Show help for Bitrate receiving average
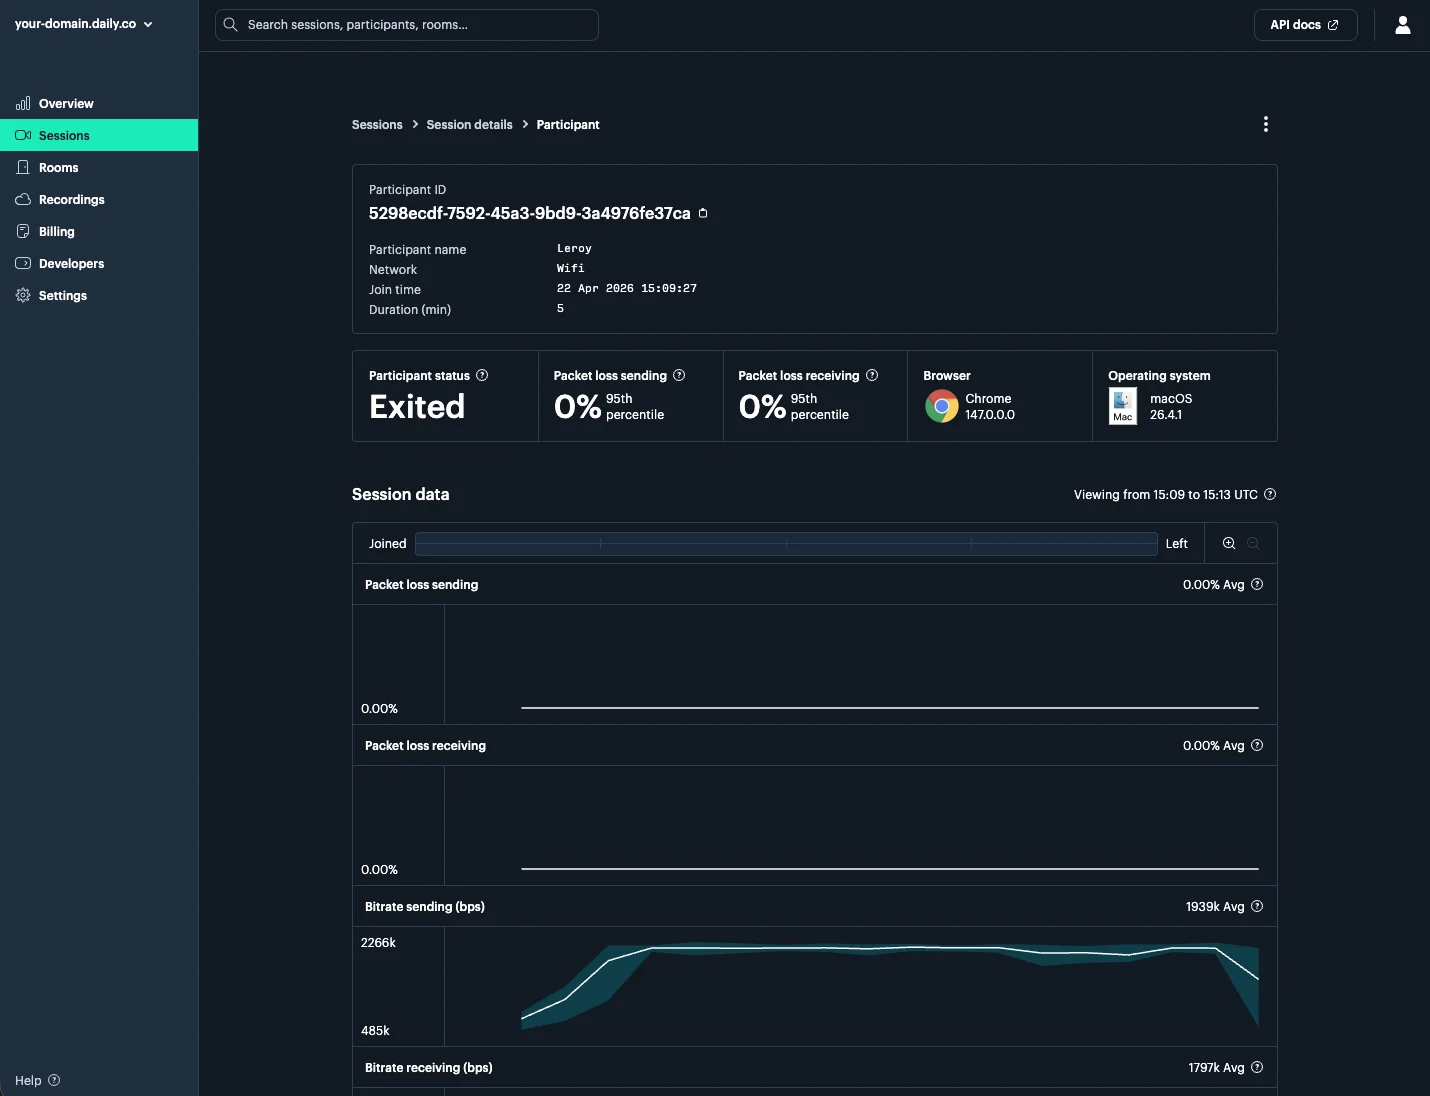Image resolution: width=1430 pixels, height=1096 pixels. click(x=1257, y=1067)
